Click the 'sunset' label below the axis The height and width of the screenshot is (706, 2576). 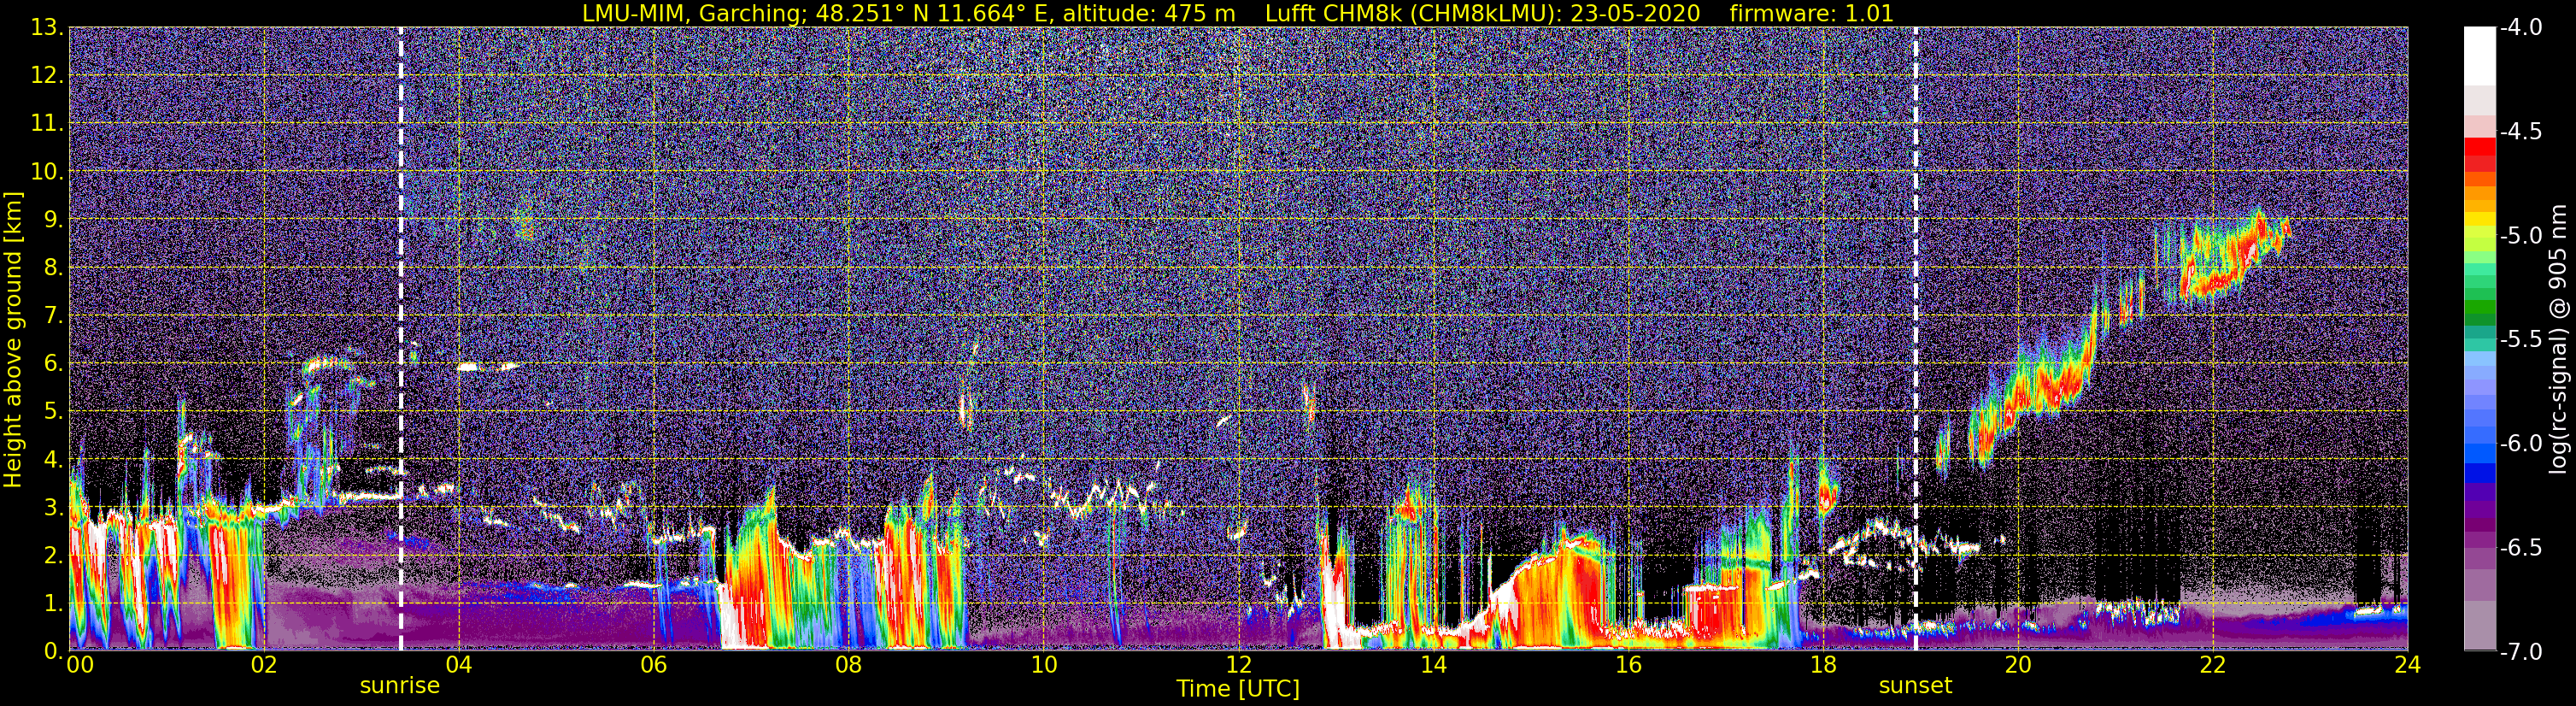[1915, 686]
